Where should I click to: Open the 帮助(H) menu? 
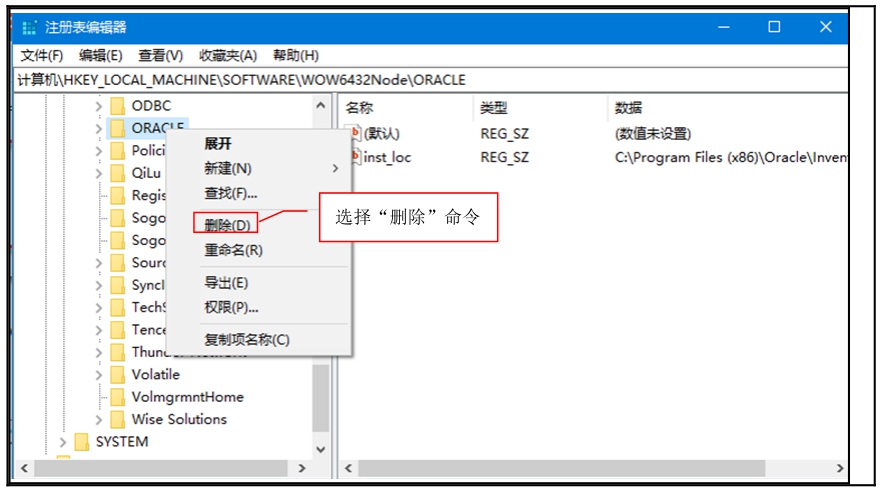[296, 55]
